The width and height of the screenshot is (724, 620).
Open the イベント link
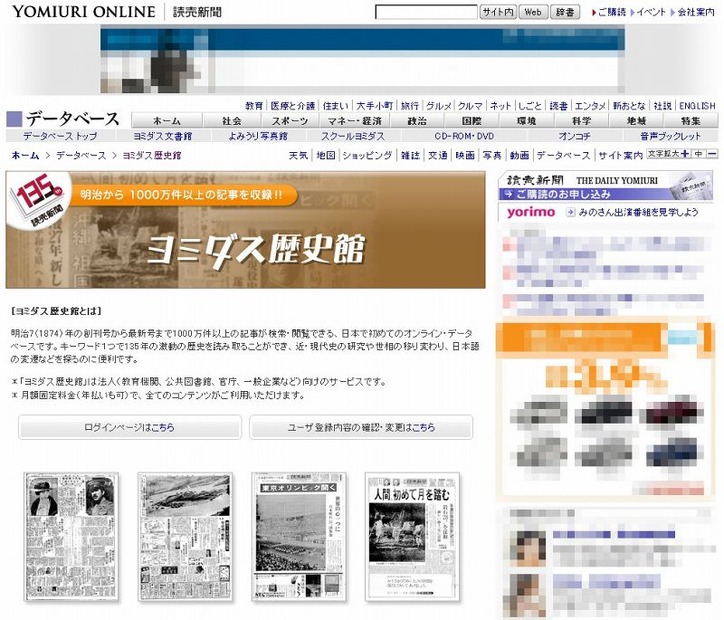[x=651, y=12]
